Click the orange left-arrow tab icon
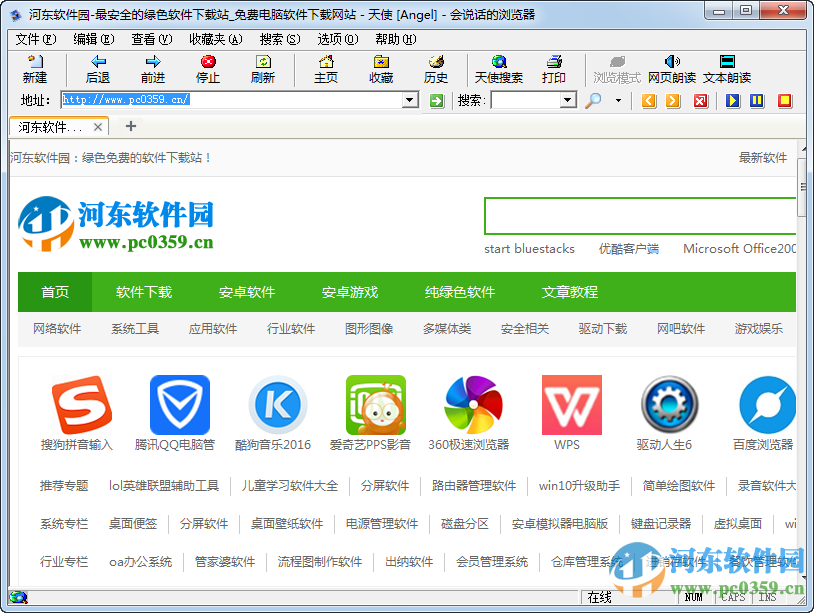 [649, 100]
